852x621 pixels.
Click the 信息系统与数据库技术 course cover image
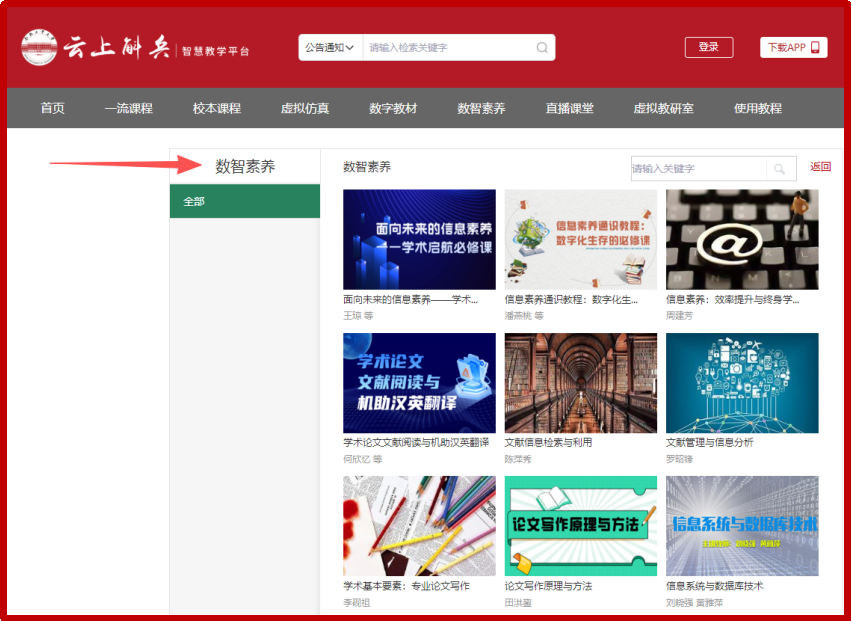tap(742, 526)
